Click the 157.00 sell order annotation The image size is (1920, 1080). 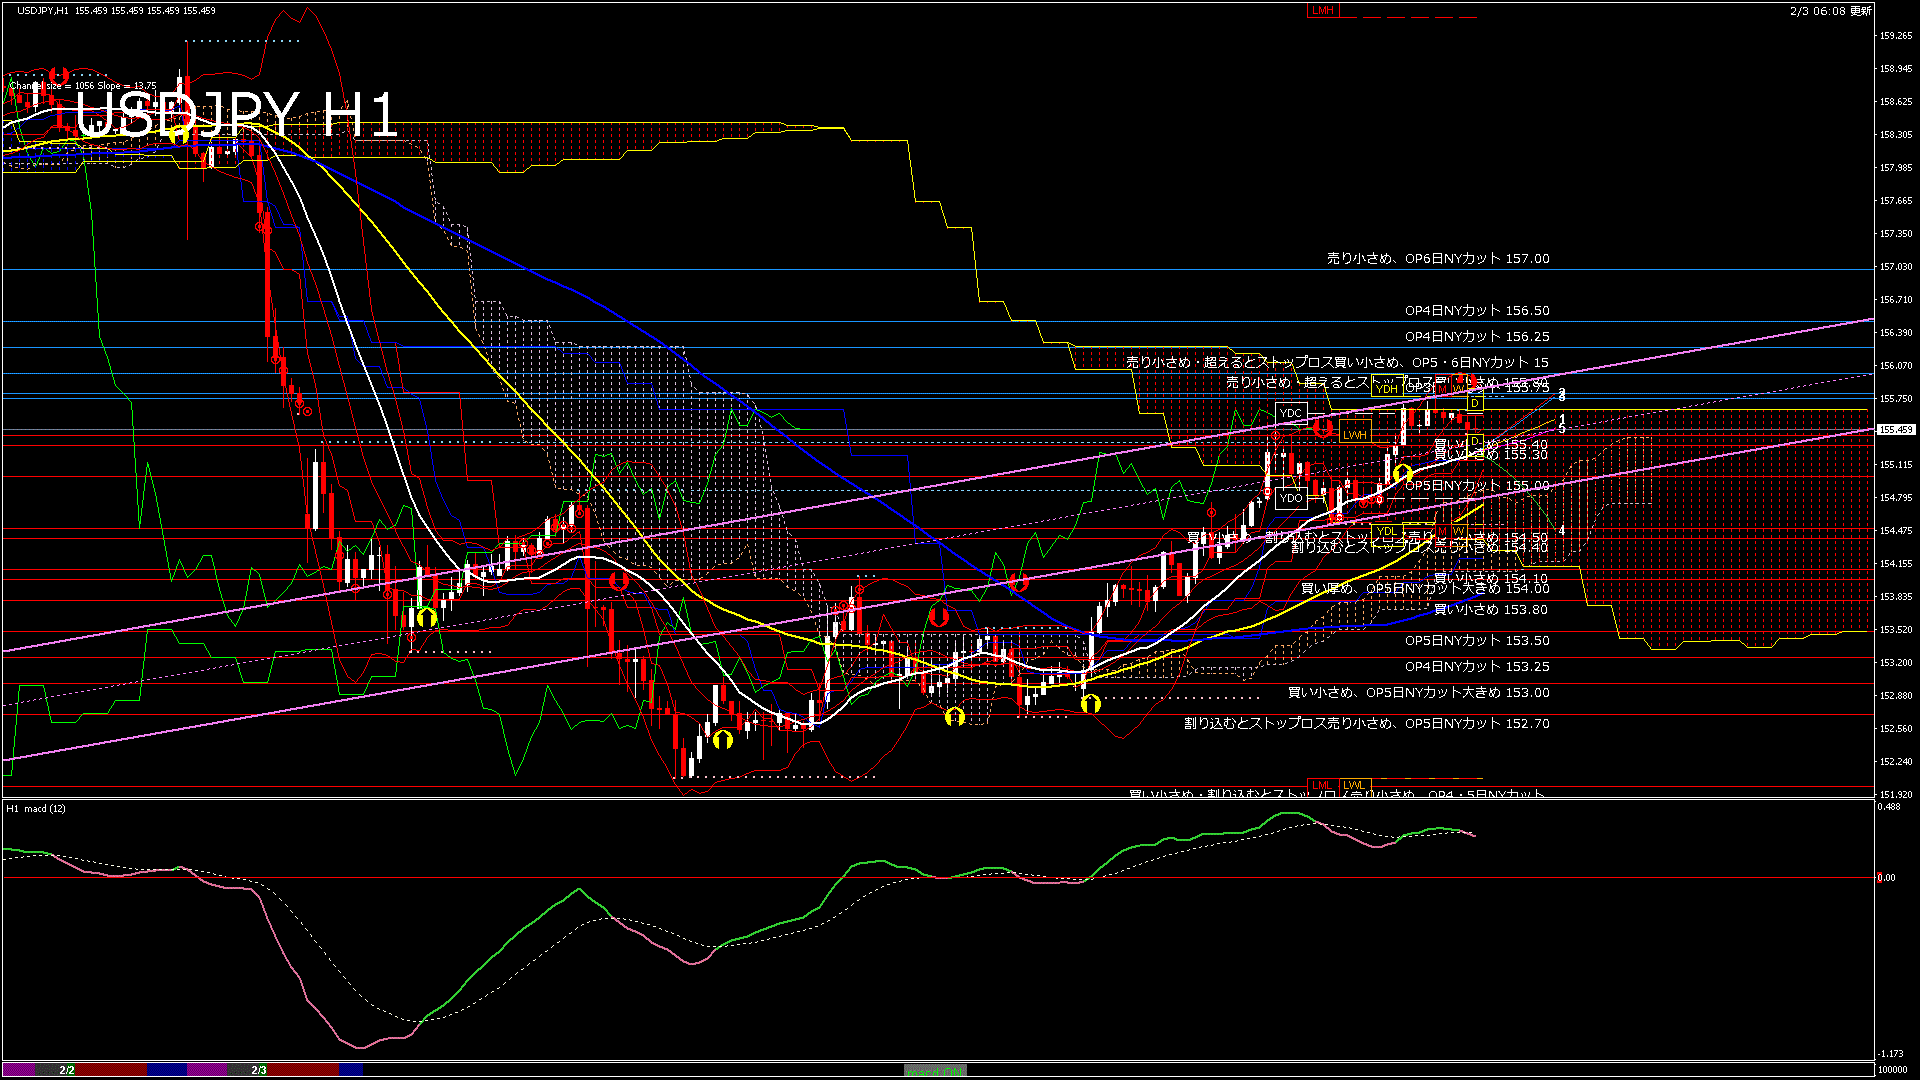coord(1437,258)
